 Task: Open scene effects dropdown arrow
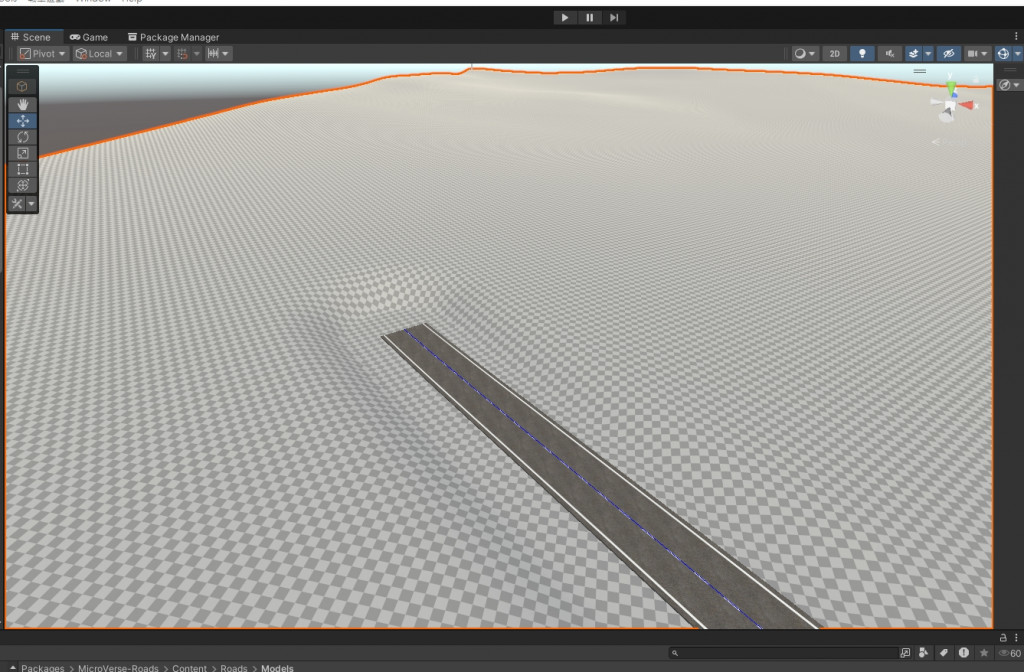click(x=928, y=54)
